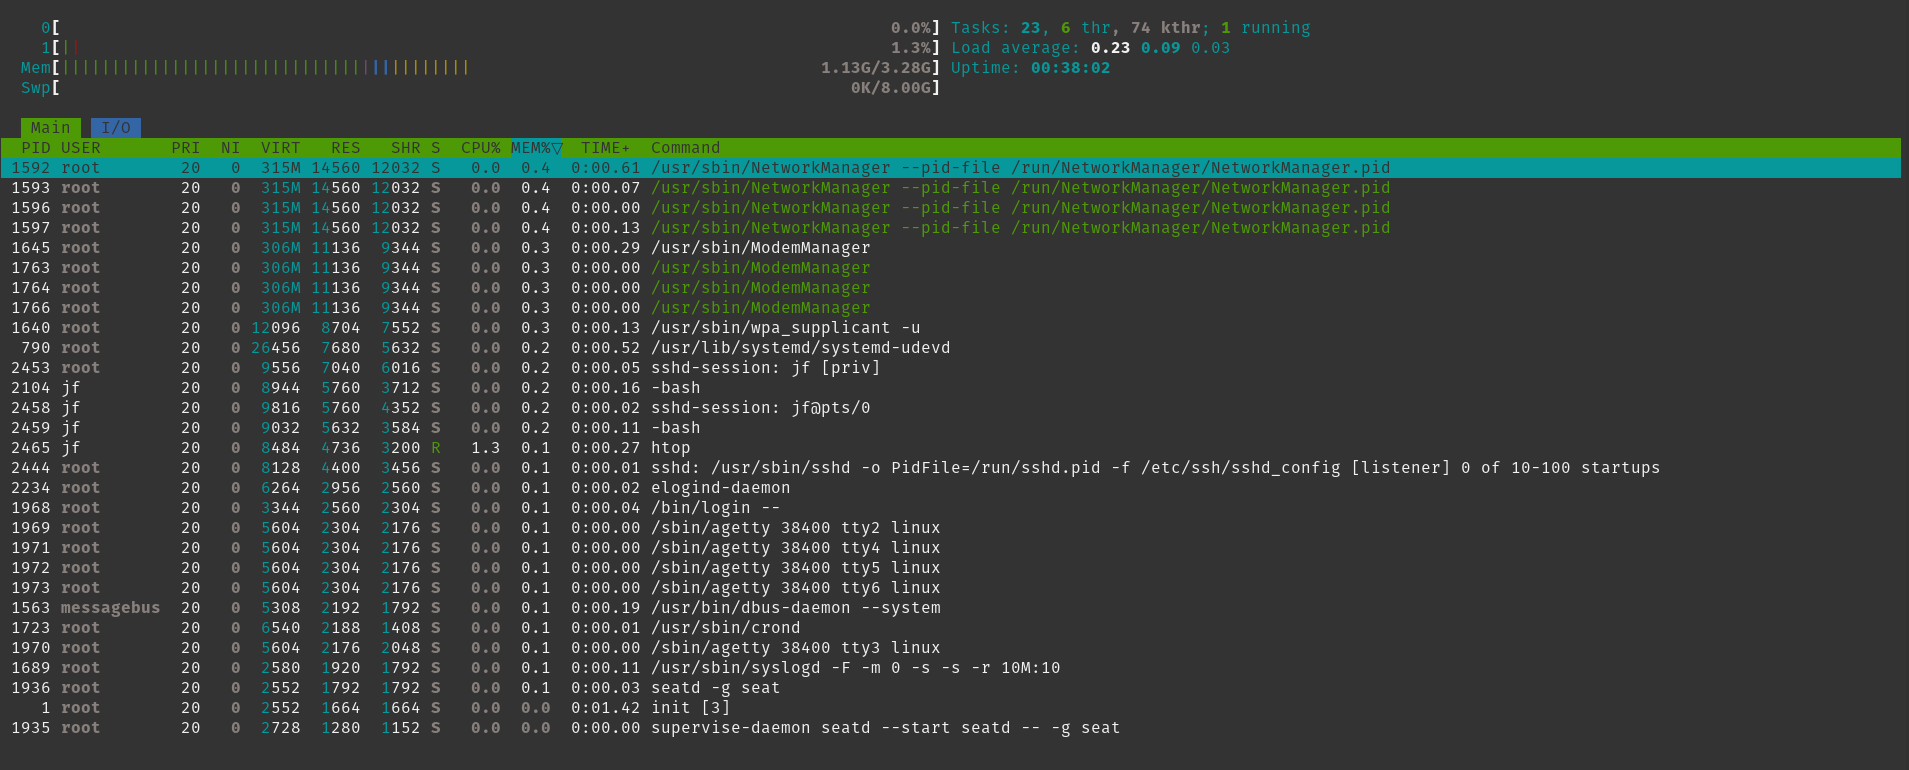Select the /usr/sbin/crond process row
Screen dimensions: 1909x770
click(x=725, y=628)
